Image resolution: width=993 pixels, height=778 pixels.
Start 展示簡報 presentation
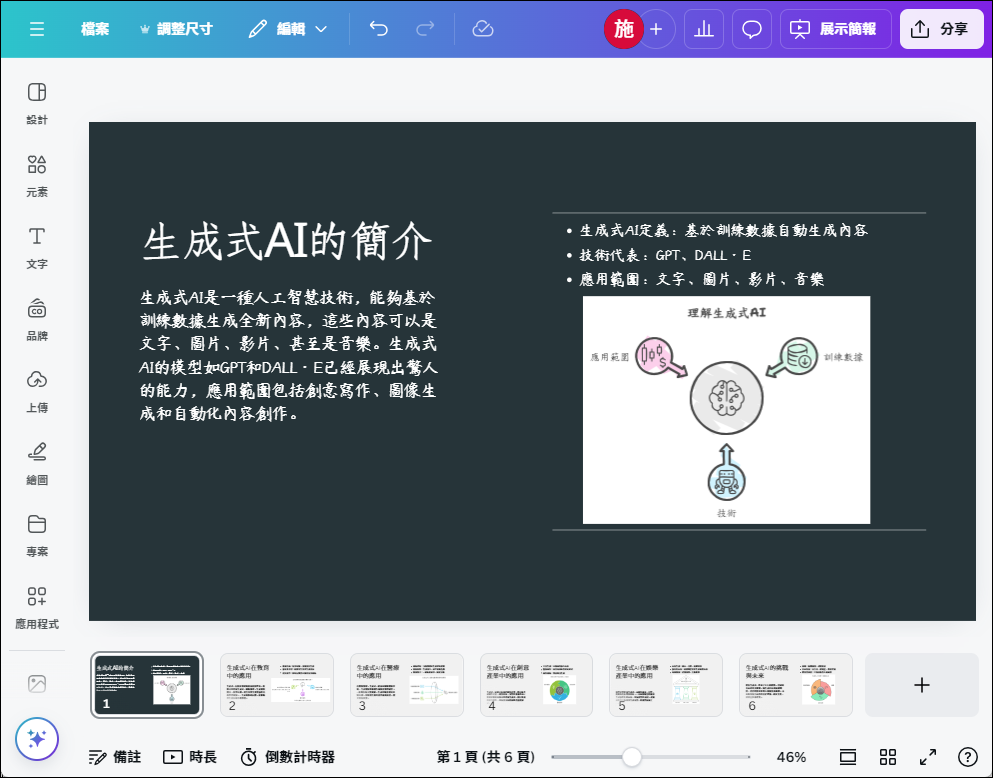(835, 29)
